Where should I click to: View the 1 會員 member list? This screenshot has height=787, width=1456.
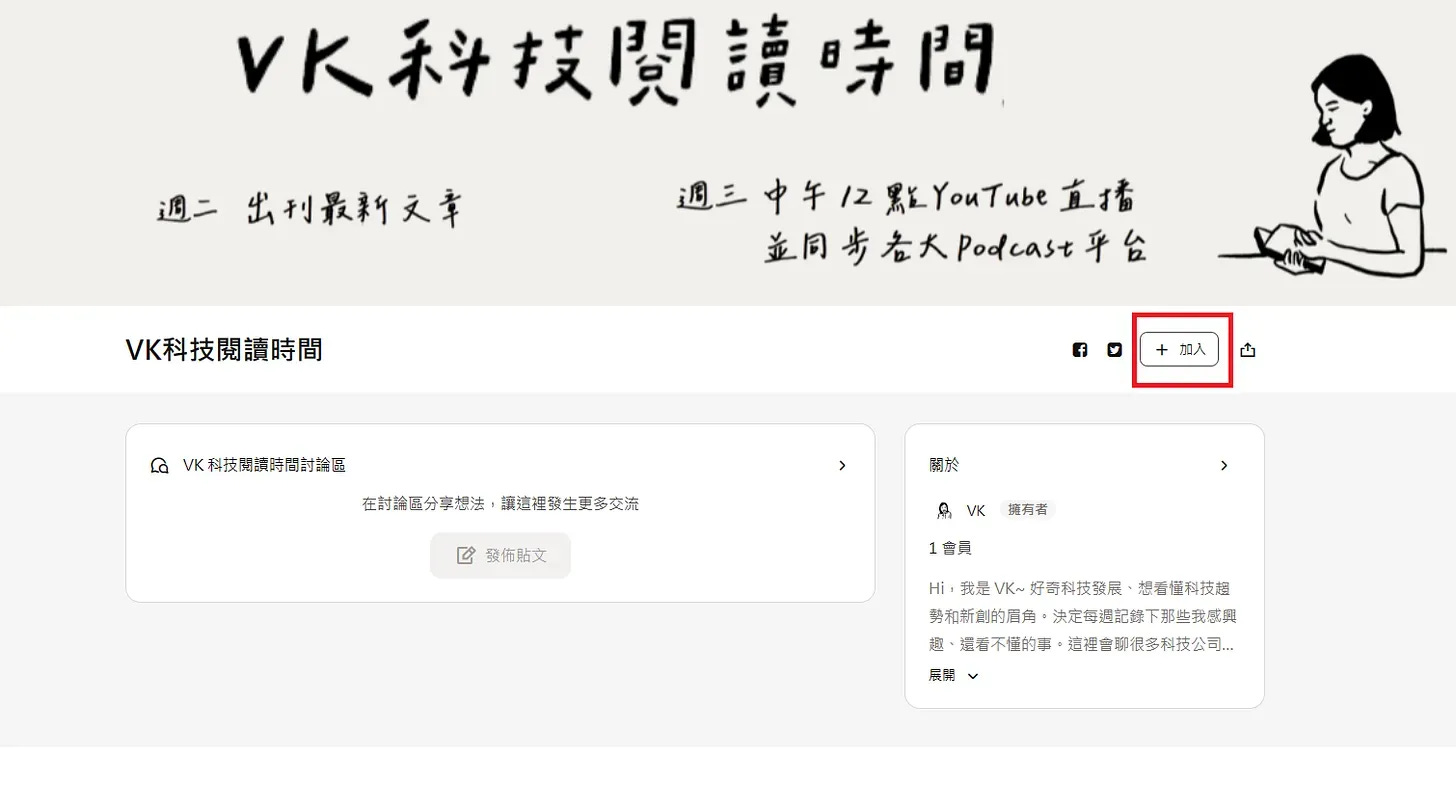point(950,548)
